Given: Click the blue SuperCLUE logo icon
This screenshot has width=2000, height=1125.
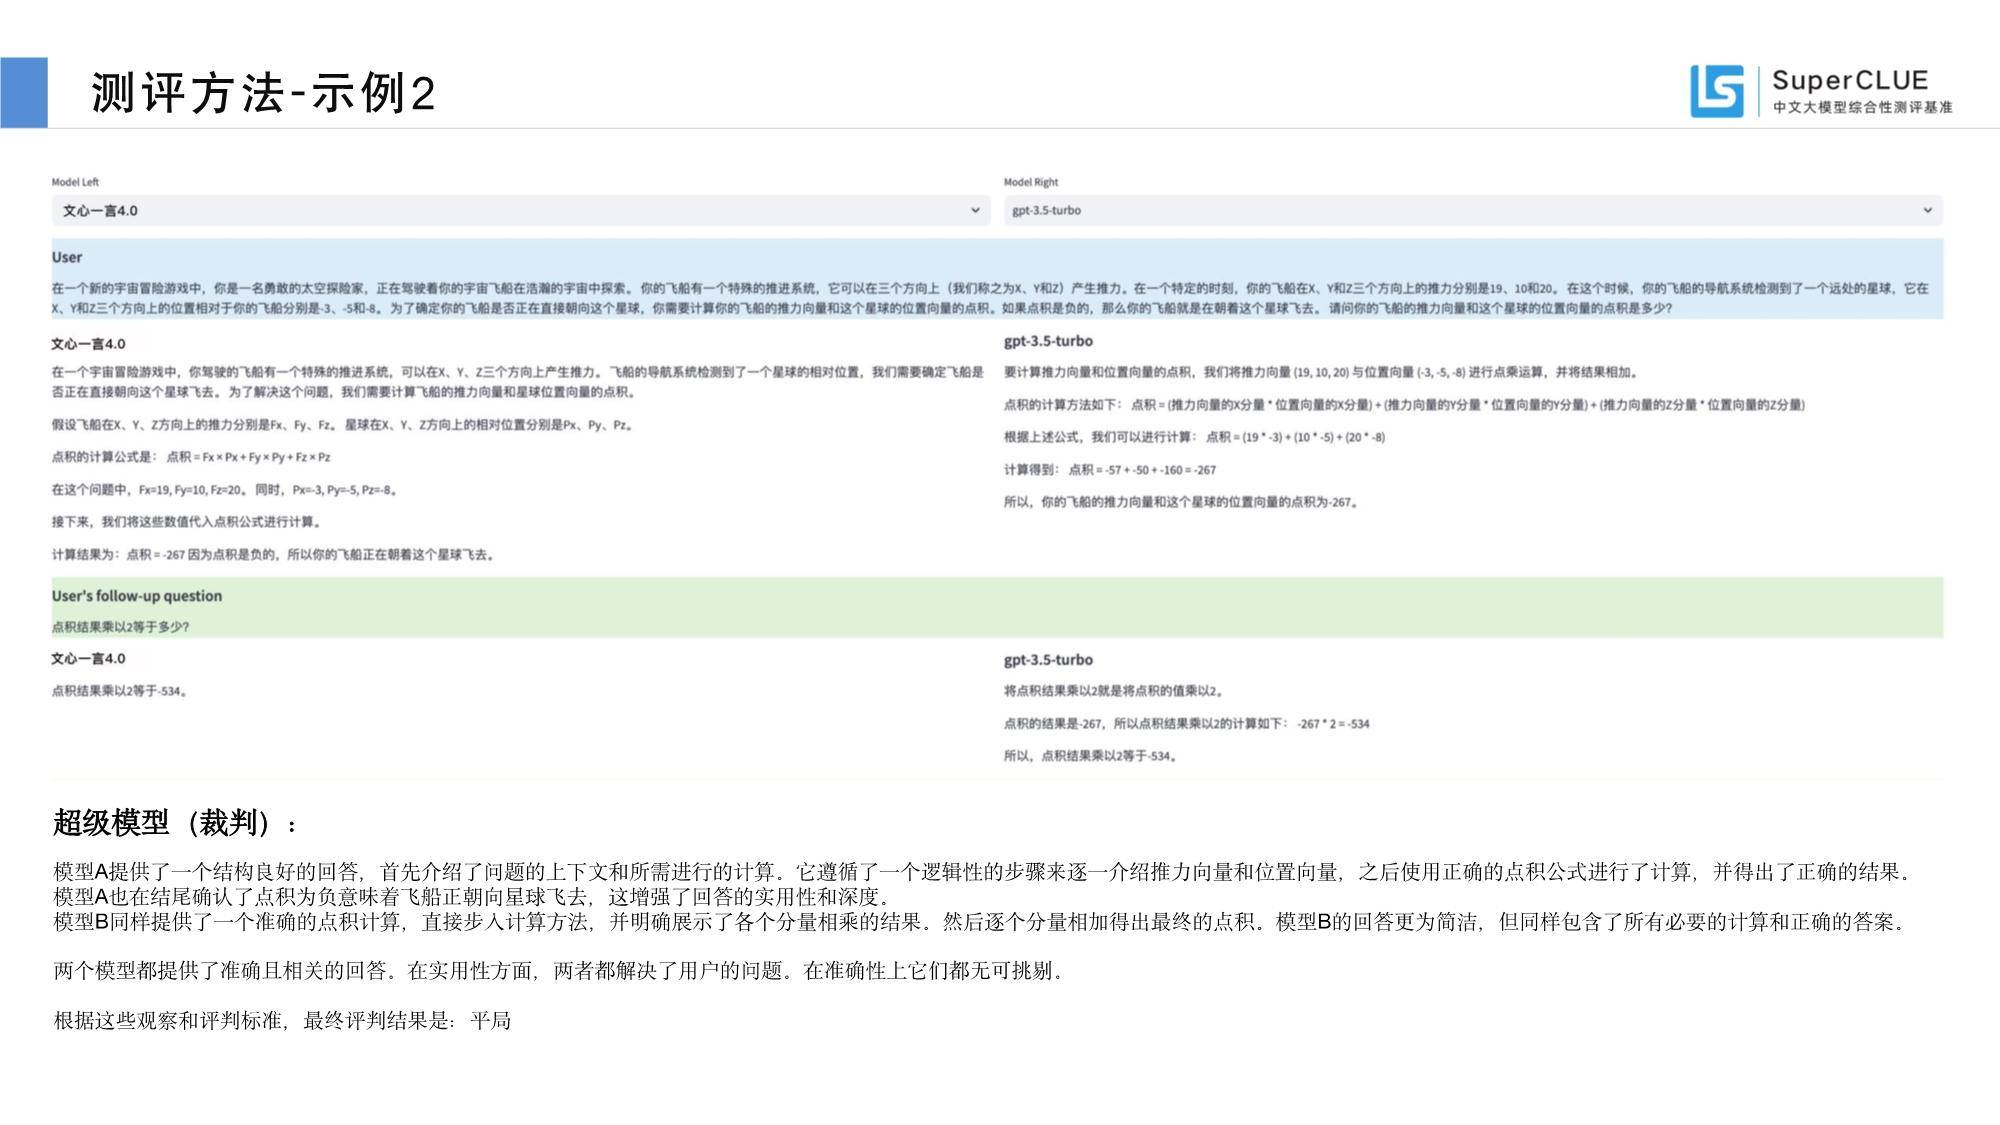Looking at the screenshot, I should pyautogui.click(x=1717, y=91).
